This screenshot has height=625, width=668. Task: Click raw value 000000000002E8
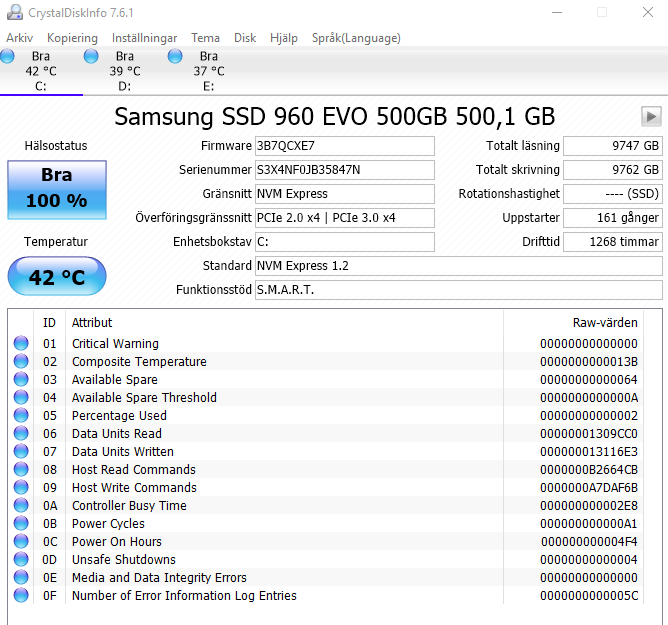pos(589,505)
